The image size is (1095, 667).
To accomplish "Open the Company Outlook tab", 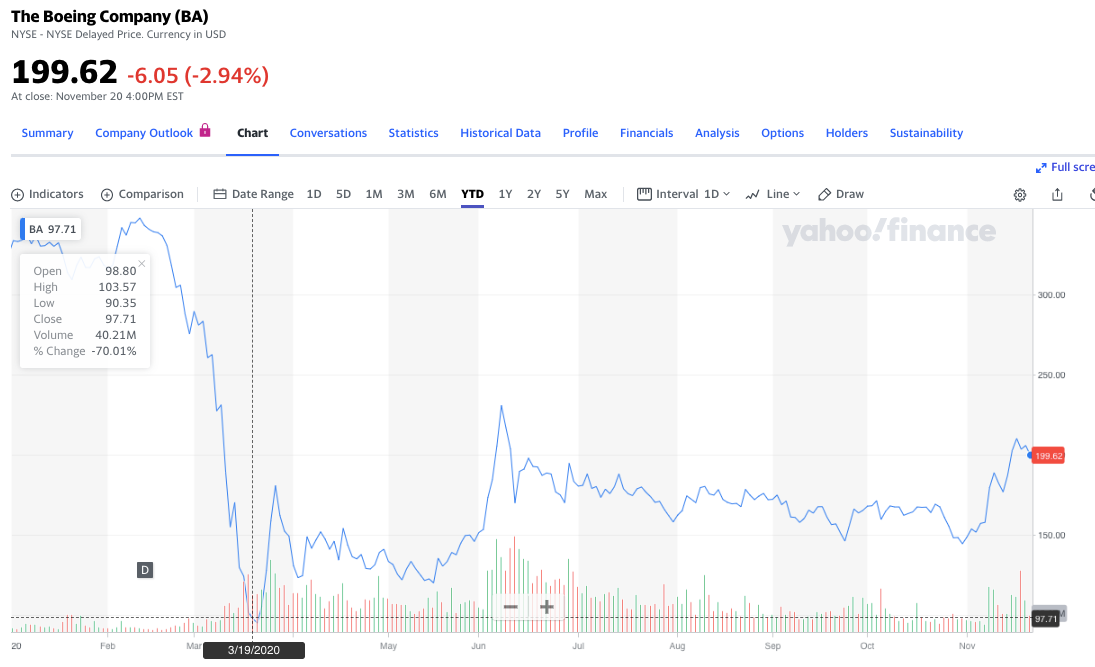I will point(144,133).
